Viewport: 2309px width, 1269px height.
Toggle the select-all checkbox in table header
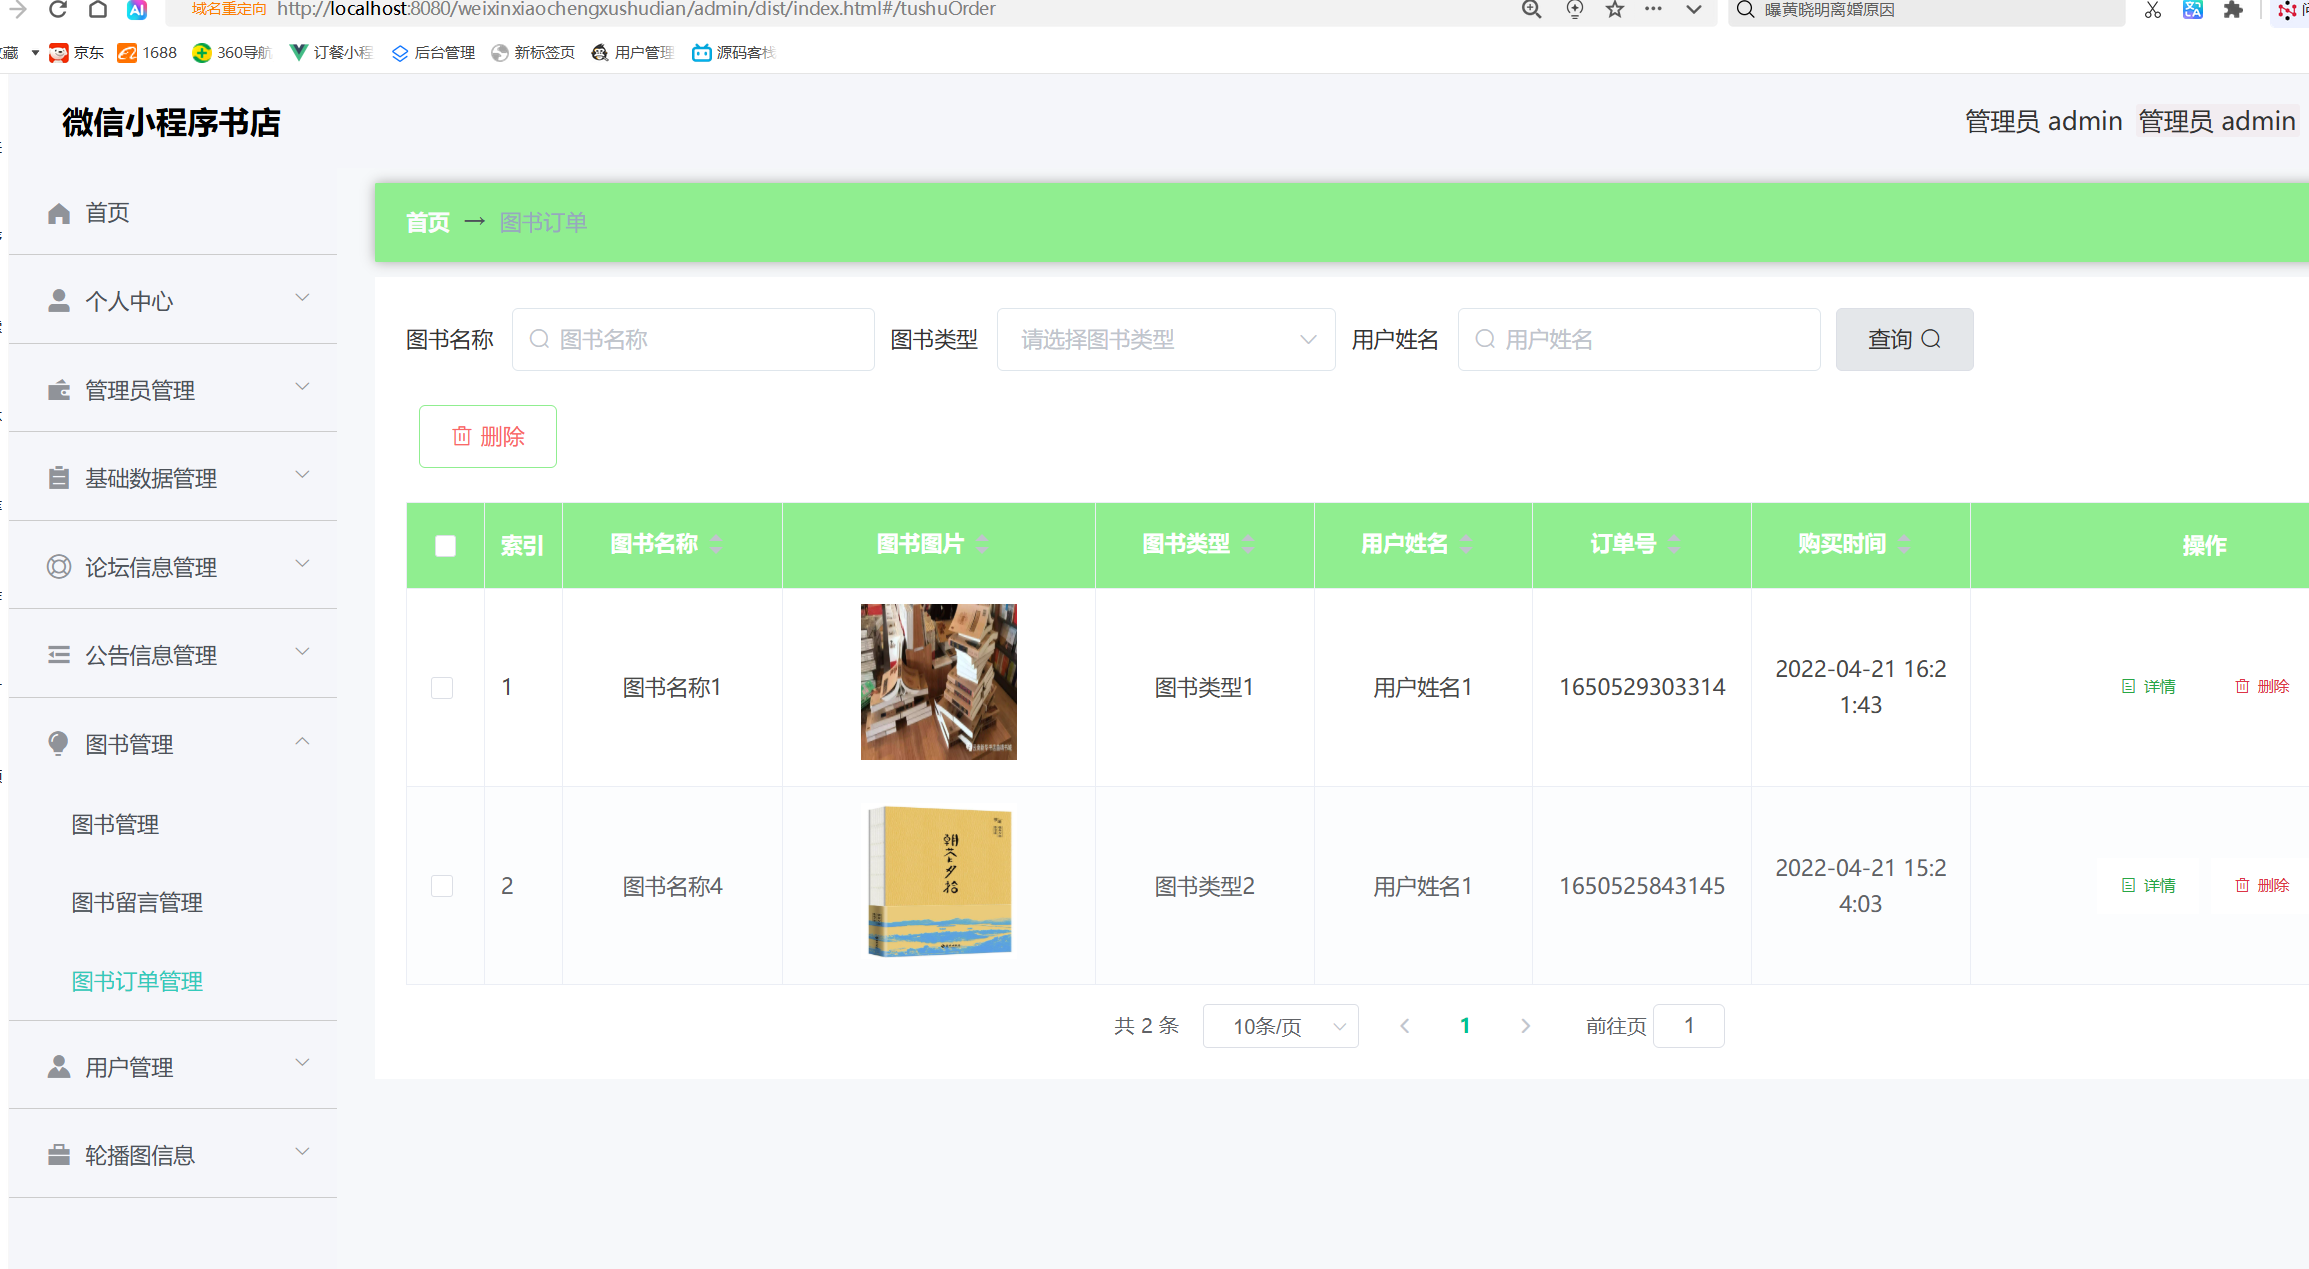pos(445,546)
